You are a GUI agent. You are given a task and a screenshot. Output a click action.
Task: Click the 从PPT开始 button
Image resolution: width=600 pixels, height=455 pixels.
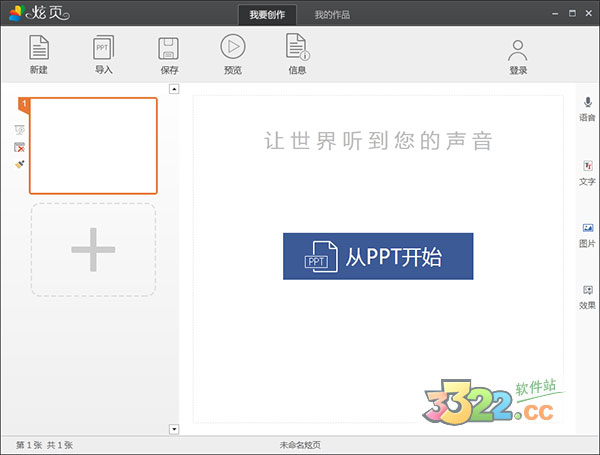point(378,256)
